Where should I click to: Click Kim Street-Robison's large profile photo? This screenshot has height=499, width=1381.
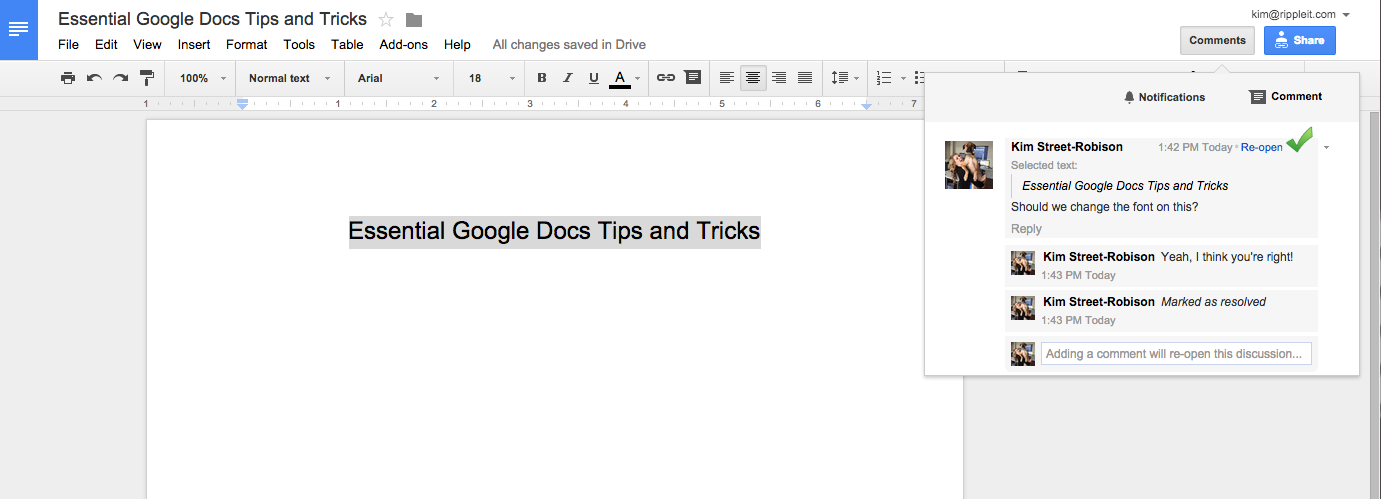coord(969,165)
